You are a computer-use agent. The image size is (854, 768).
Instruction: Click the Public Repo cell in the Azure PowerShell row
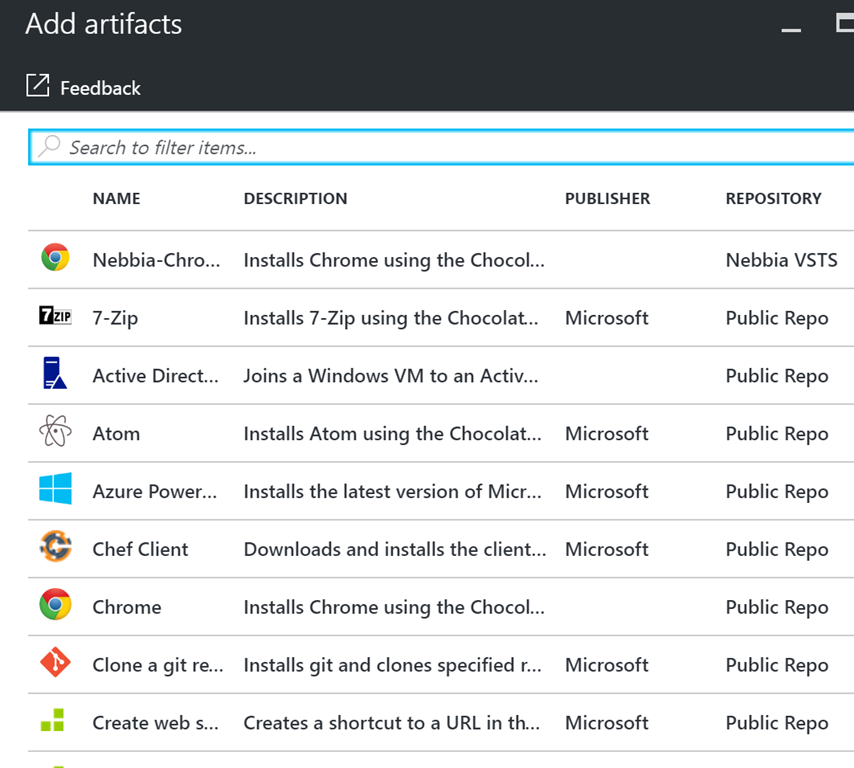pyautogui.click(x=777, y=492)
